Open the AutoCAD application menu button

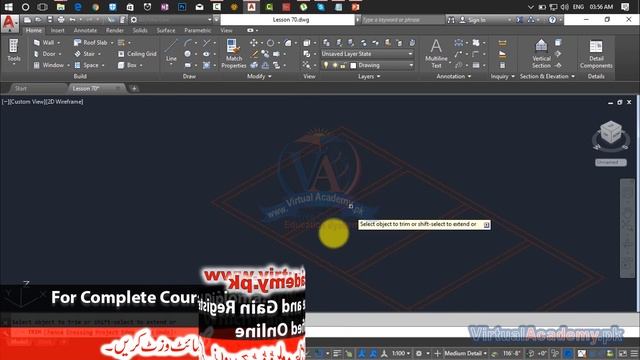point(9,24)
